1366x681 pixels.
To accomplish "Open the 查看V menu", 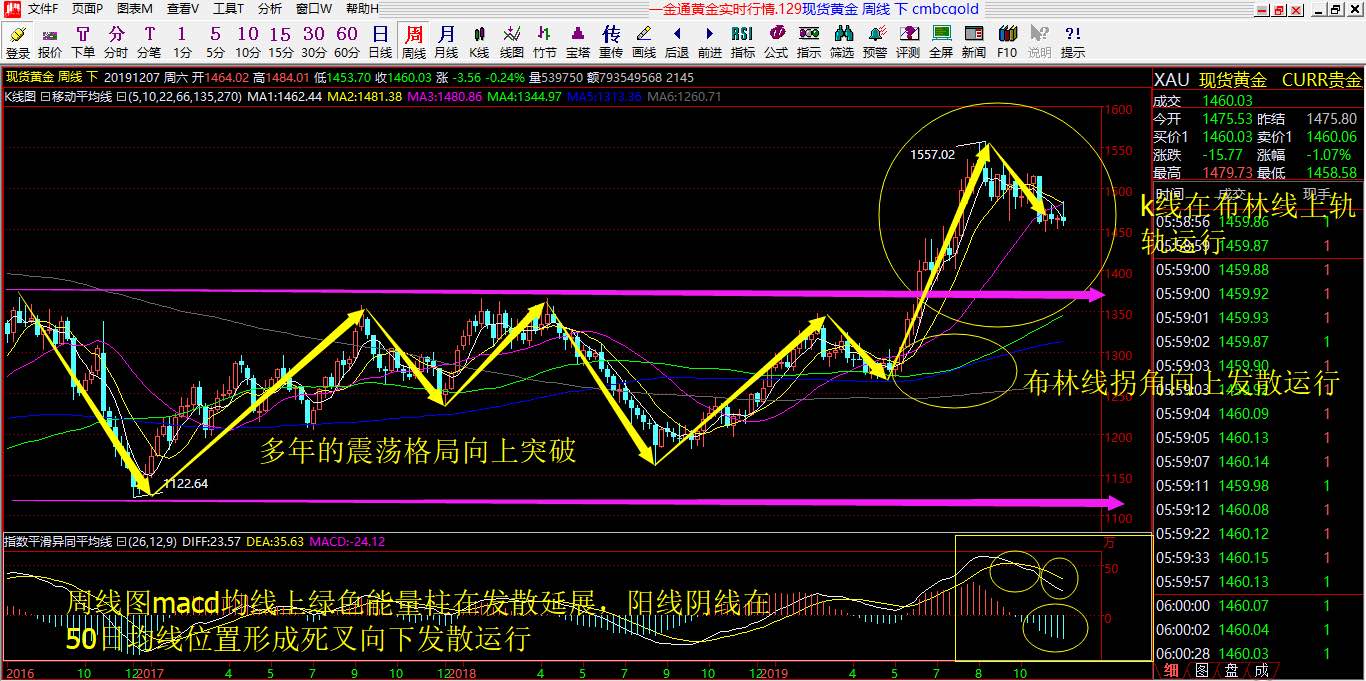I will tap(183, 9).
